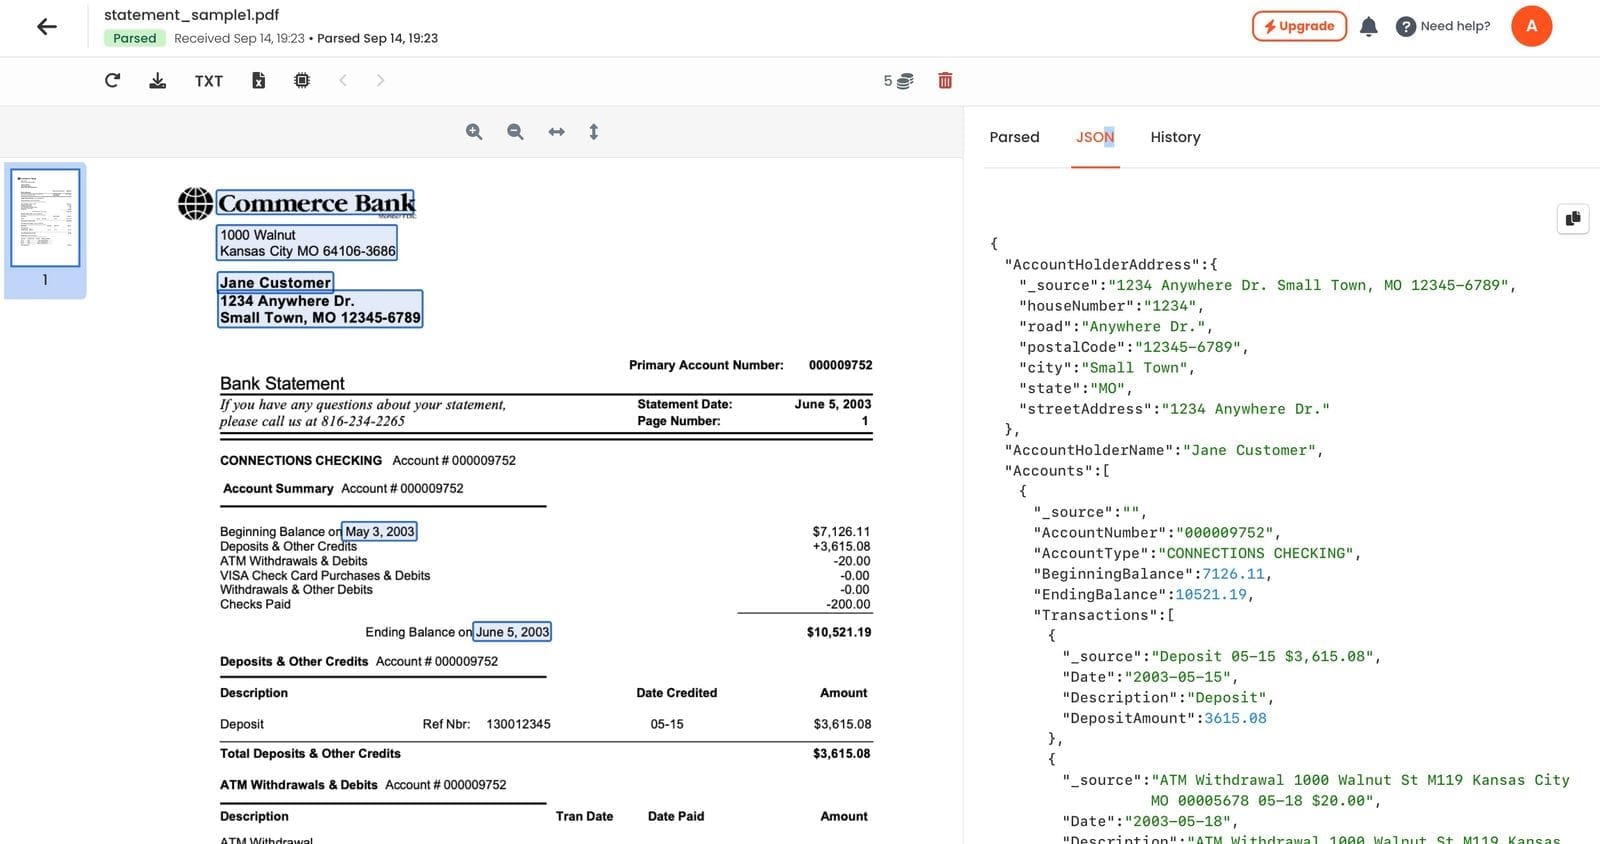The image size is (1600, 844).
Task: Zoom in on the PDF preview
Action: pos(474,132)
